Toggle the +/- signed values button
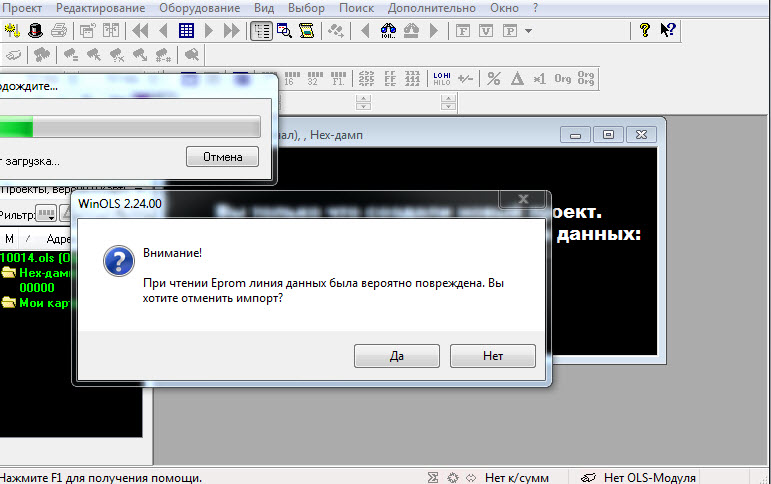Viewport: 771px width, 484px height. pyautogui.click(x=465, y=79)
